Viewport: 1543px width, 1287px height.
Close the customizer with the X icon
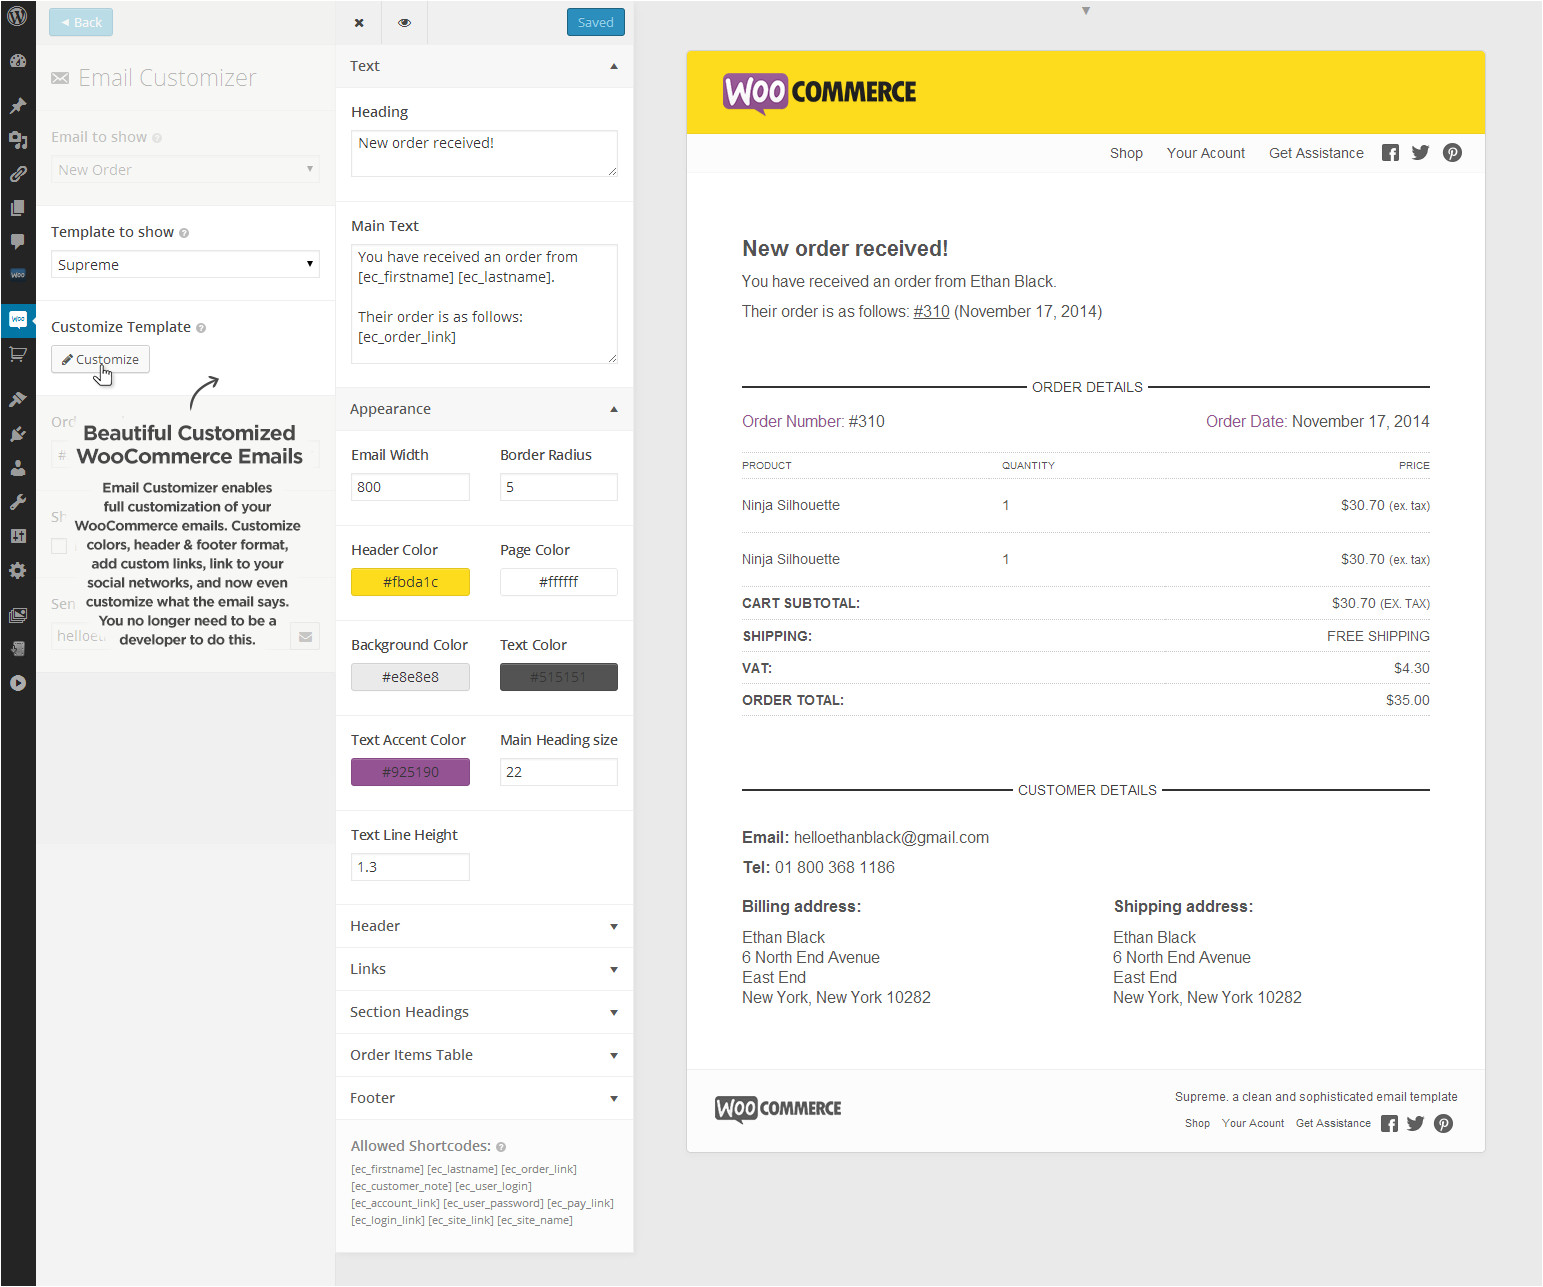coord(359,23)
